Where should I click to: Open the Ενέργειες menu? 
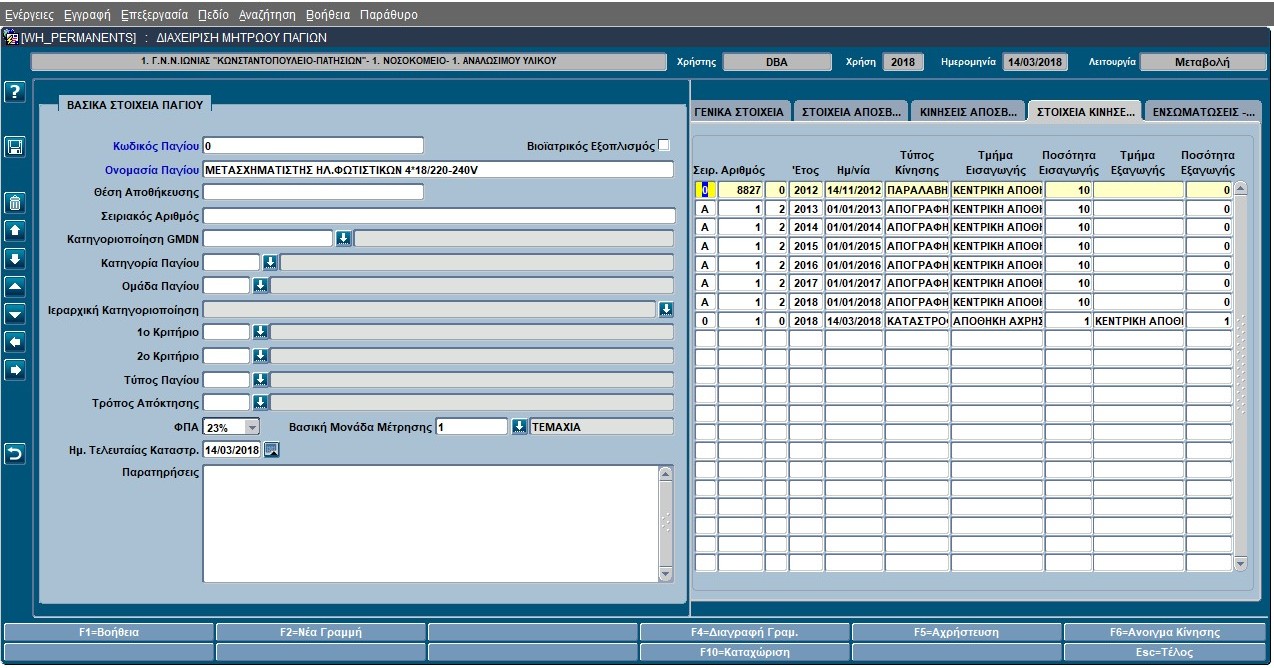(29, 15)
